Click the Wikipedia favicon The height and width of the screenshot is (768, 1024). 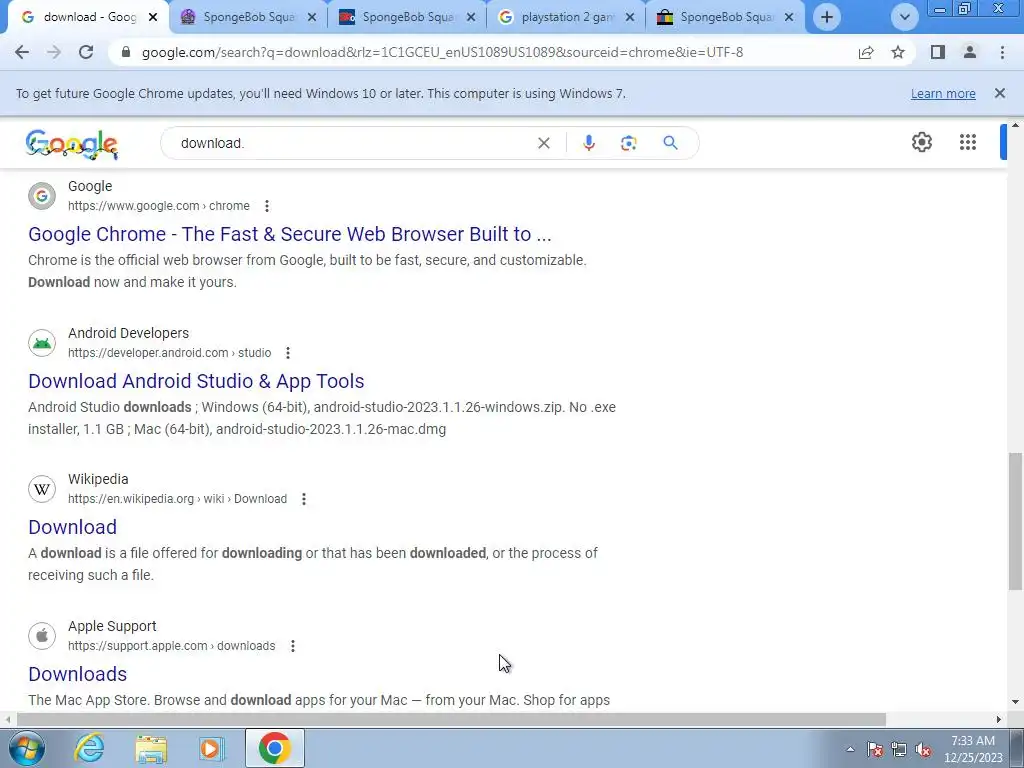pos(42,489)
